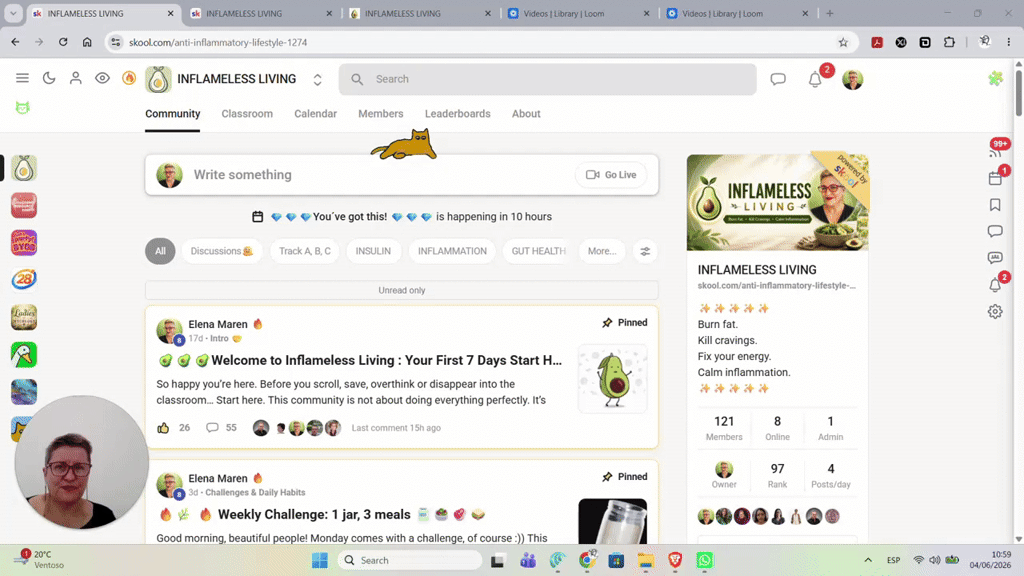This screenshot has height=576, width=1024.
Task: Click the Inflameless Living avocado logo
Action: (158, 79)
